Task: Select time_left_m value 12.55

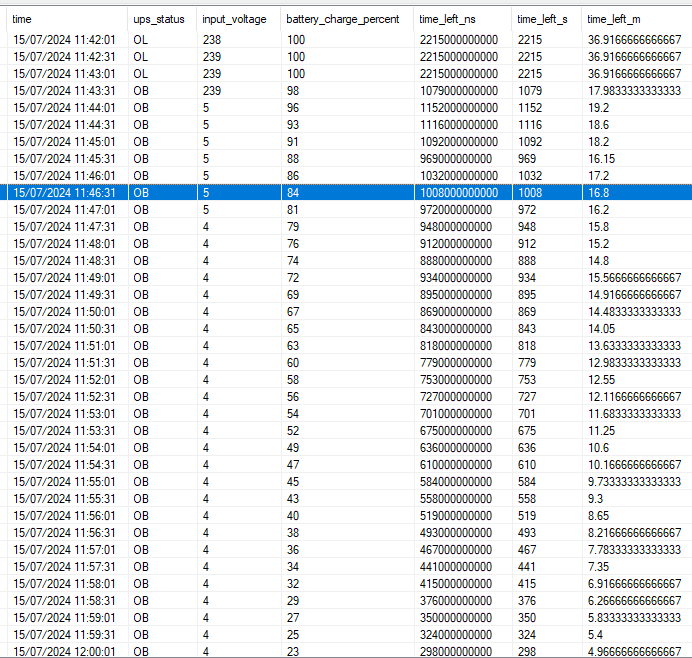Action: click(x=602, y=380)
